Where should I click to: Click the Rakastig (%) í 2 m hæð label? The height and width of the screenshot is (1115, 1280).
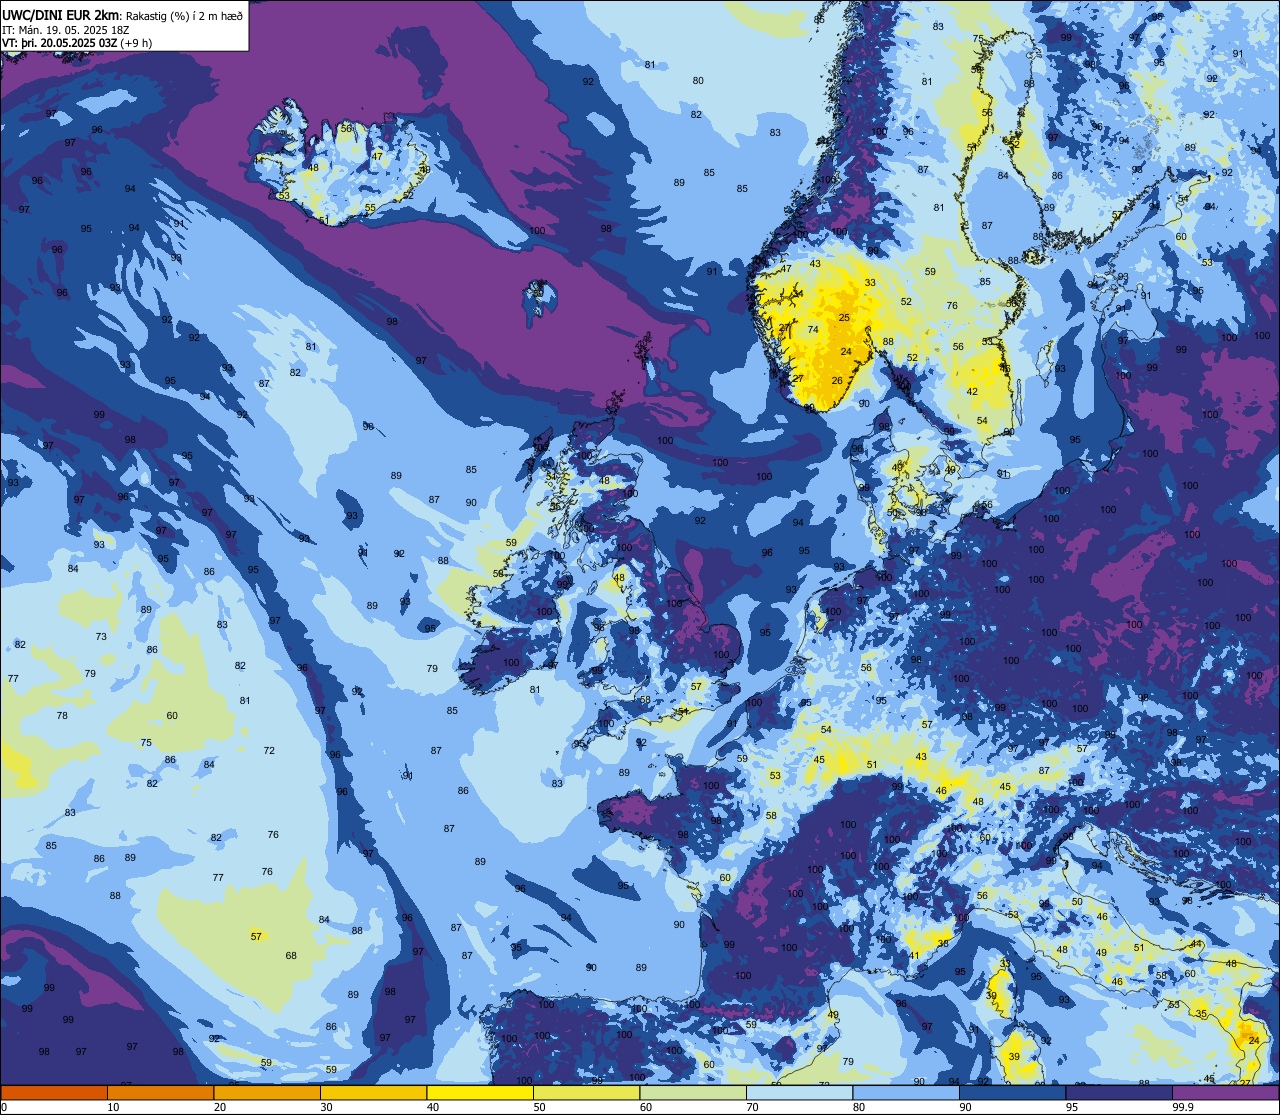click(x=184, y=15)
